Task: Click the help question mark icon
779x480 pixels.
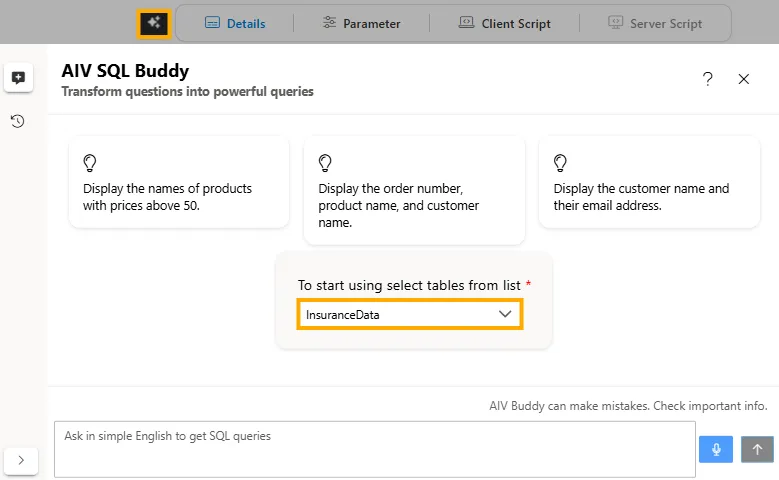Action: click(708, 79)
